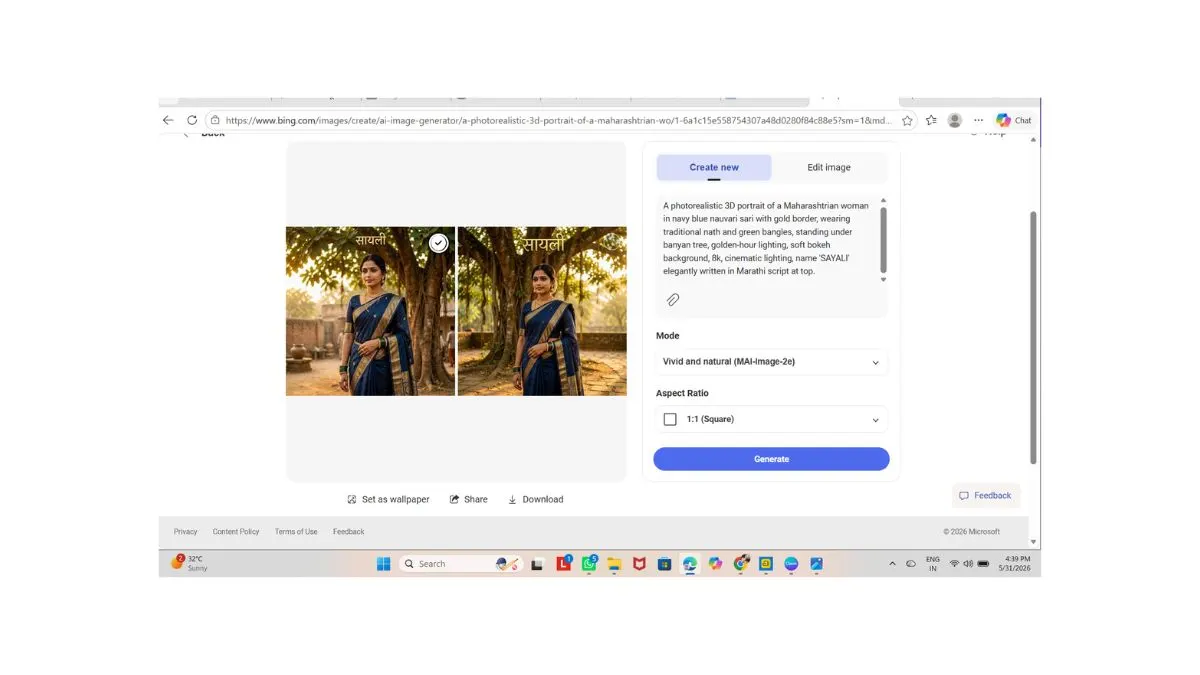Open the footer Feedback link
Screen dimensions: 1200x675
tap(349, 532)
